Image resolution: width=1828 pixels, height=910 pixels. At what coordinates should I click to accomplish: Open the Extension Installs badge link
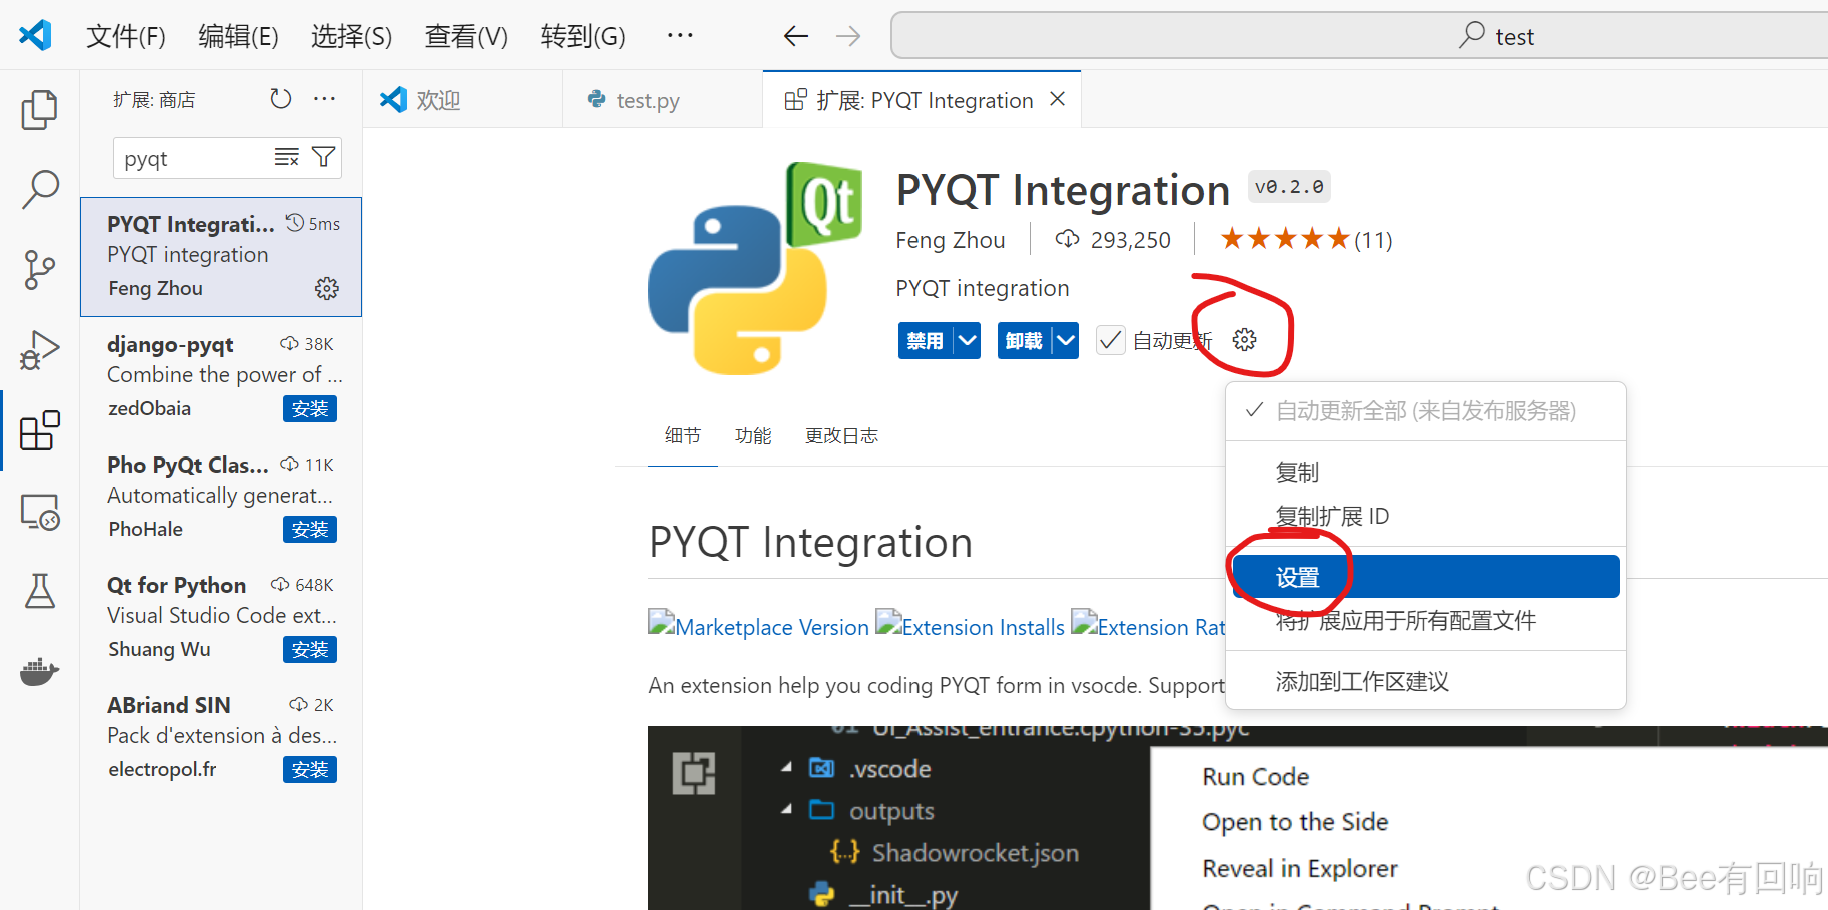pos(970,627)
